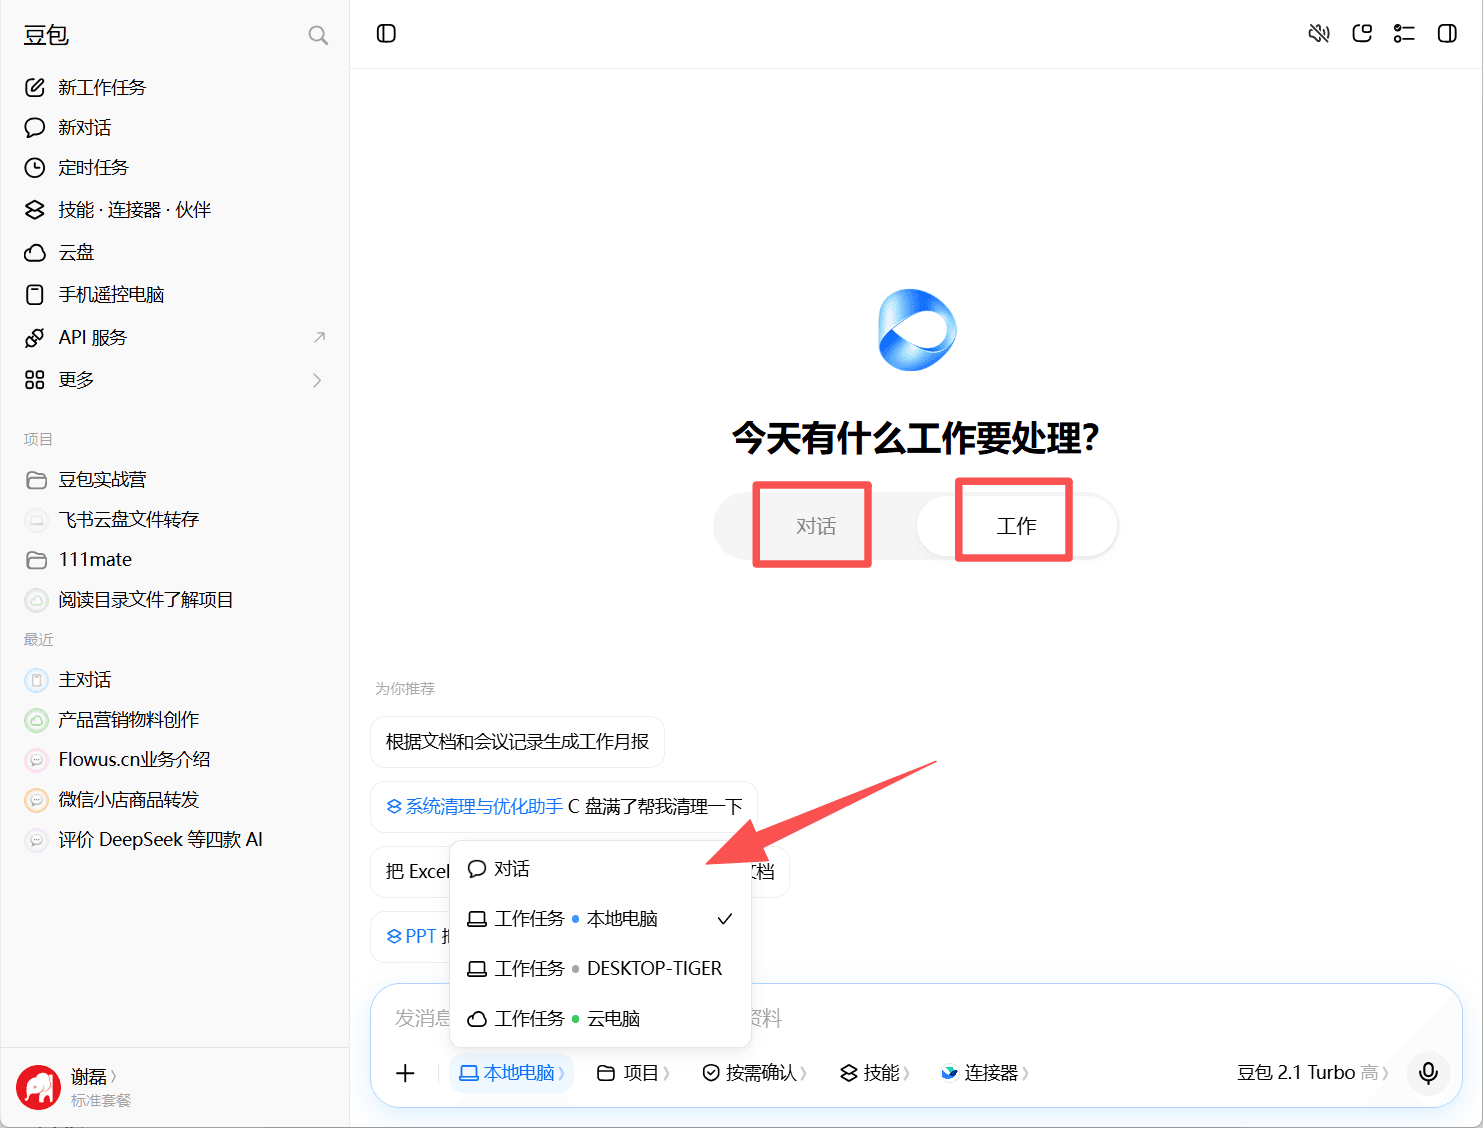Open 手机遥控电脑 feature

175,295
